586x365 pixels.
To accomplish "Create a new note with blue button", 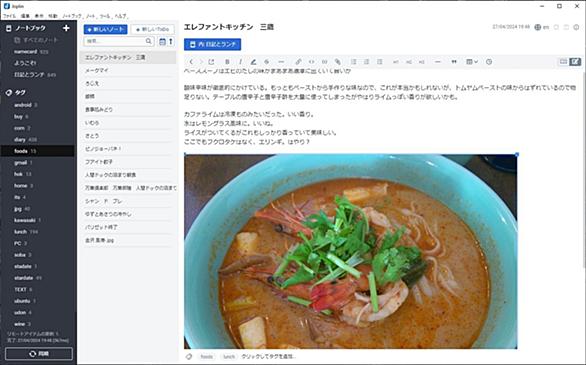I will [x=105, y=29].
